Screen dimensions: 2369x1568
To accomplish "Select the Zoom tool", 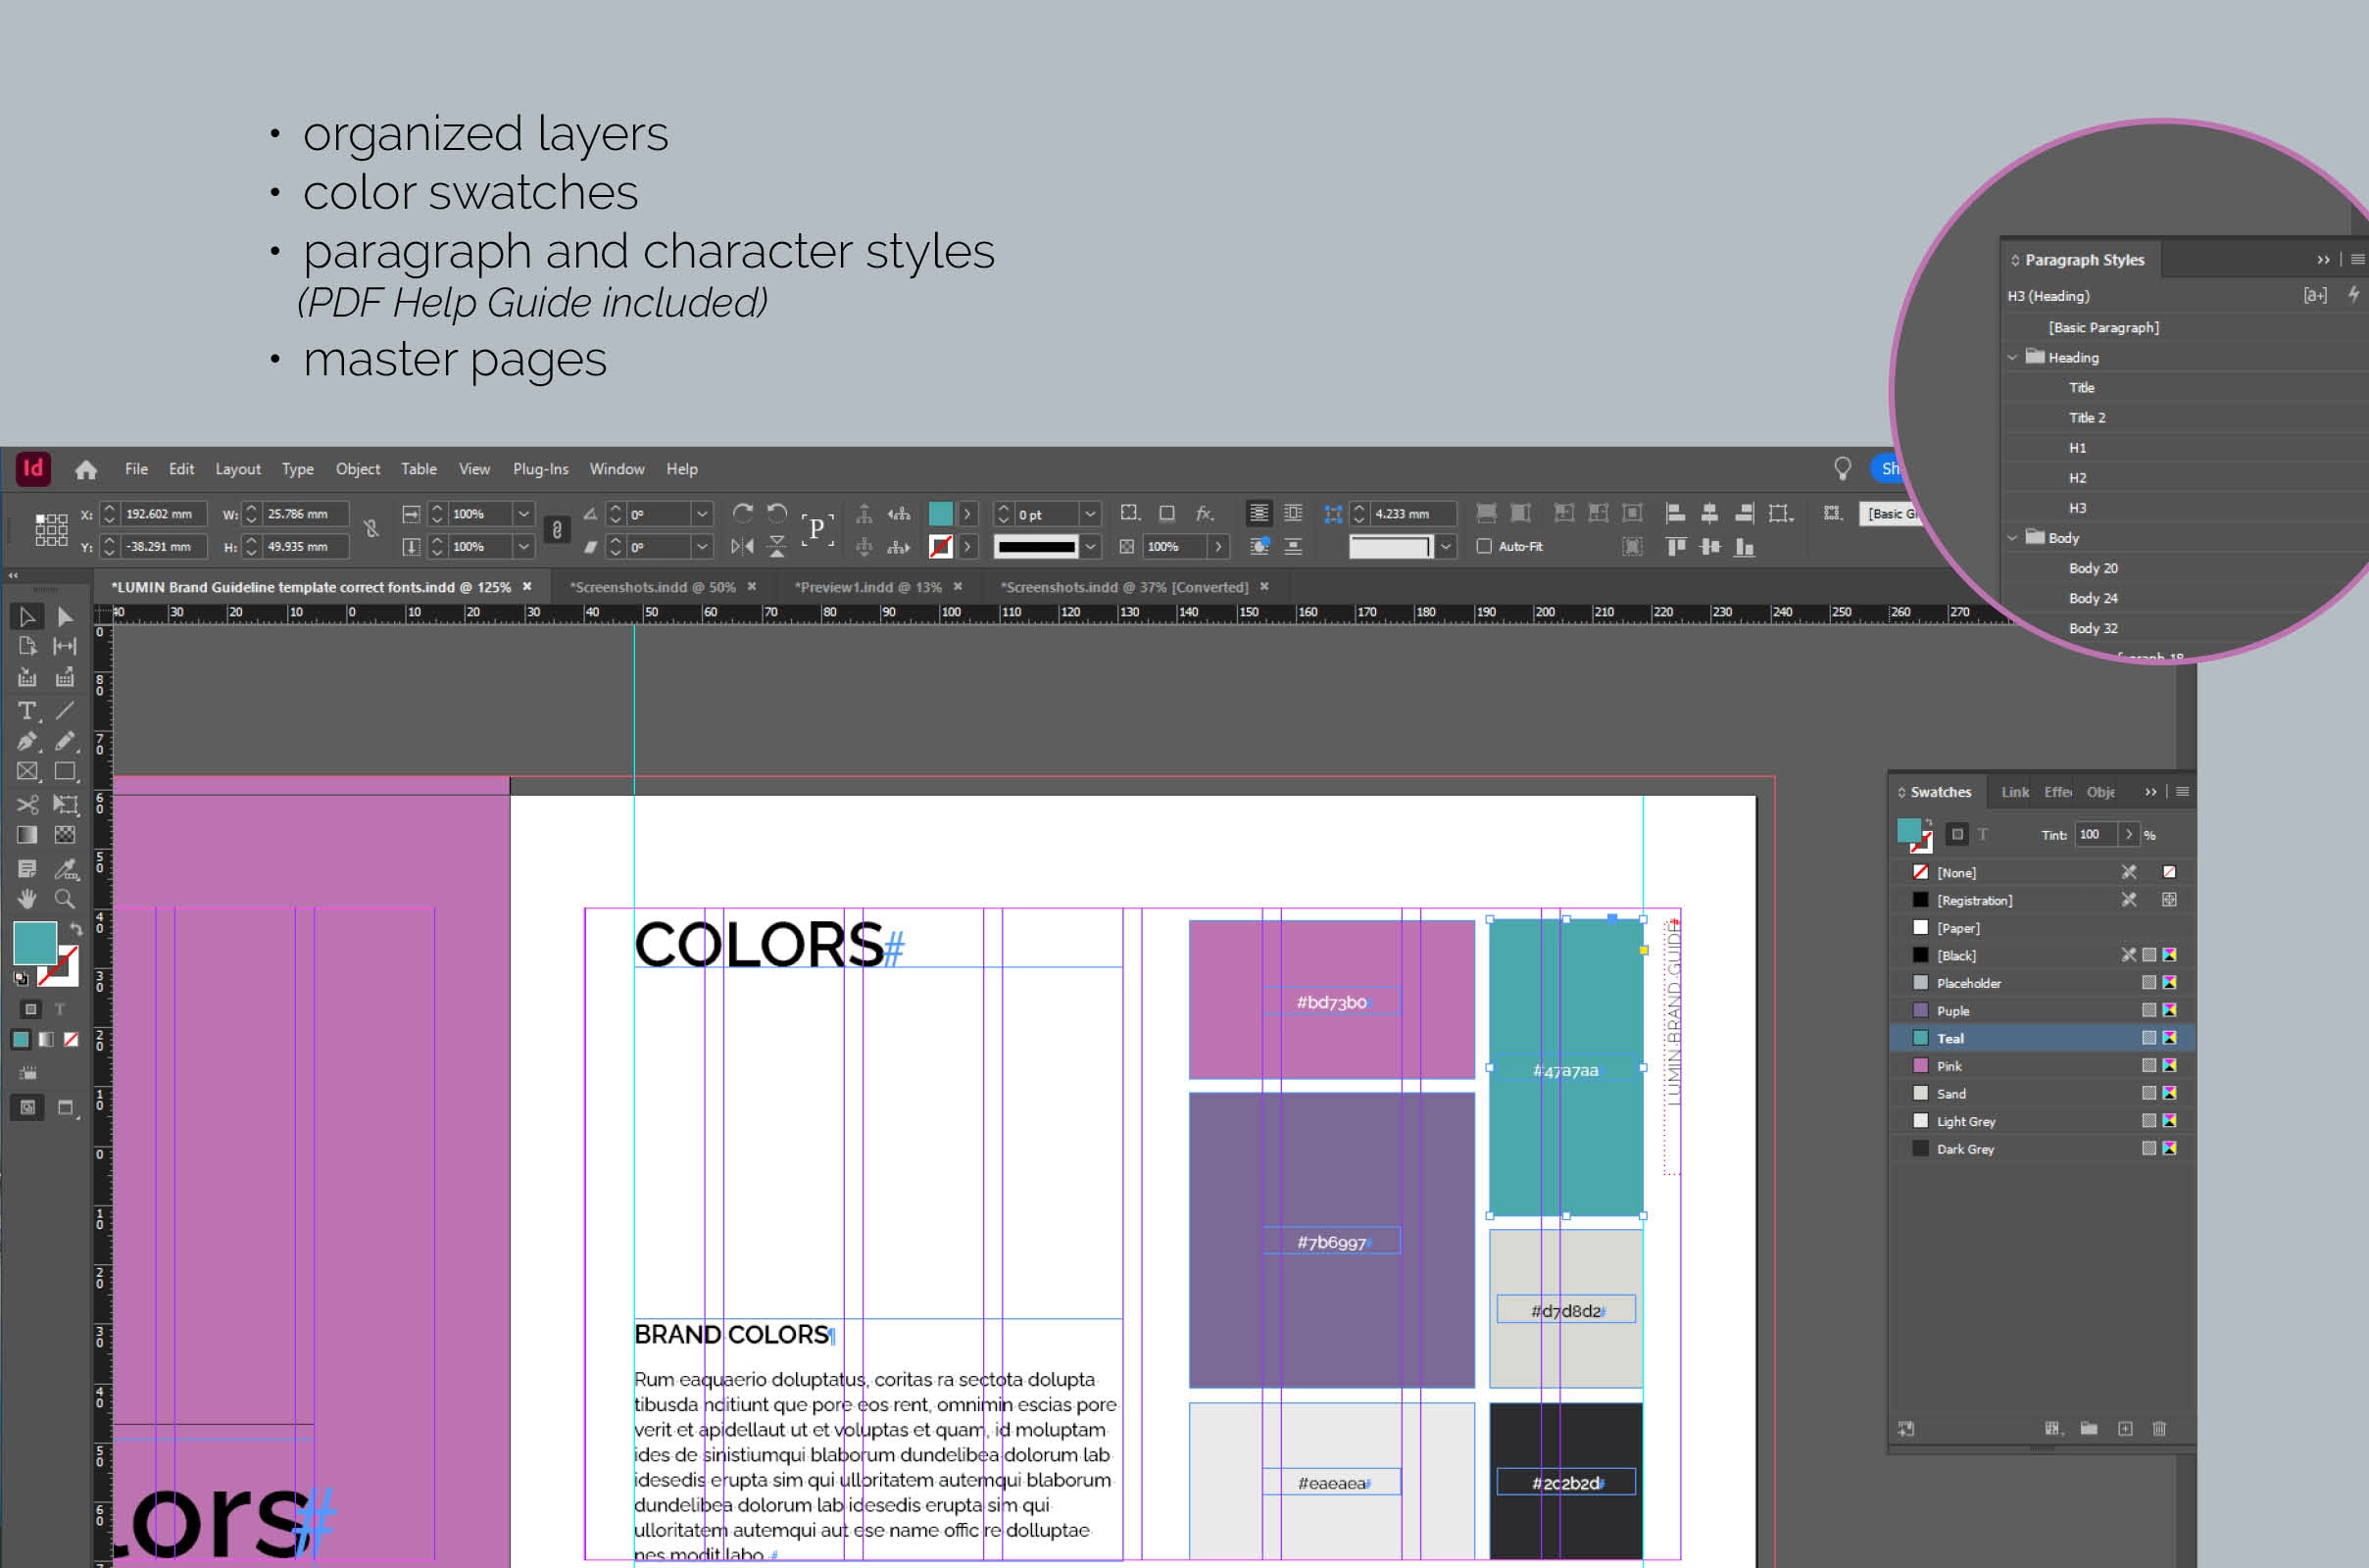I will pos(65,897).
